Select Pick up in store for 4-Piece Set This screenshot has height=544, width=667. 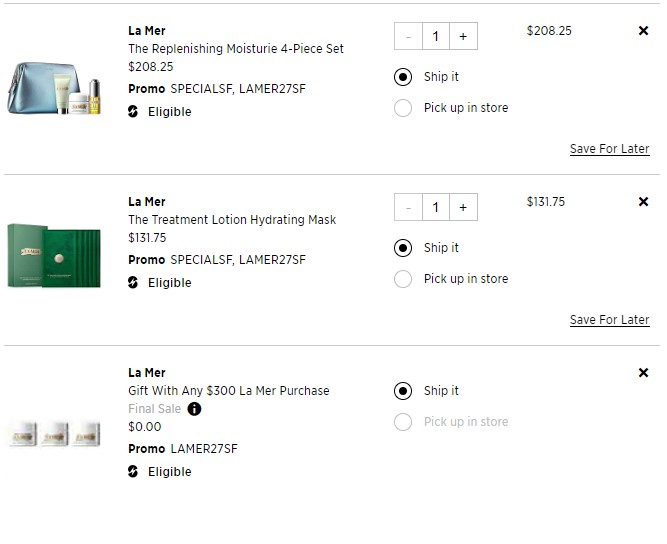point(403,108)
